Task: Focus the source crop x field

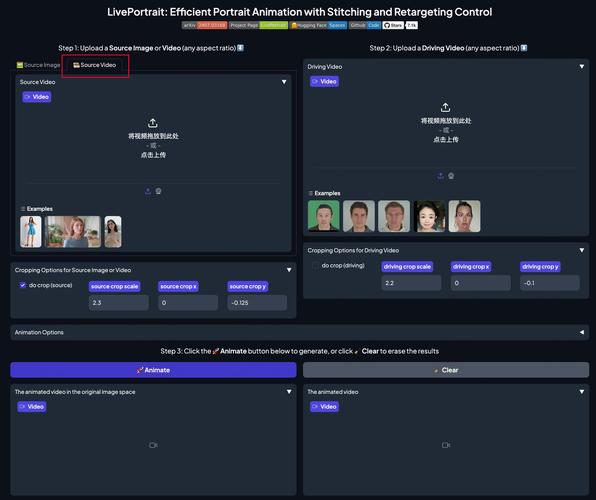Action: [188, 303]
